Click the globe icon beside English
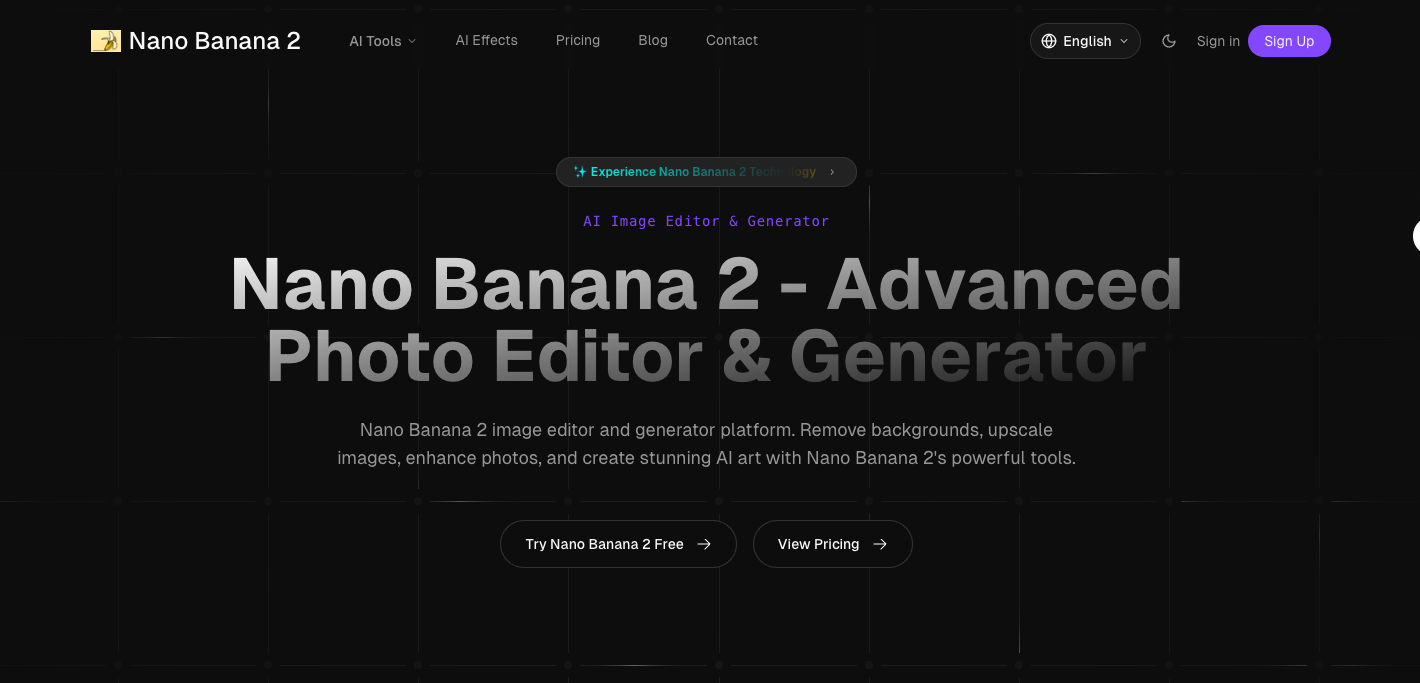 point(1048,41)
